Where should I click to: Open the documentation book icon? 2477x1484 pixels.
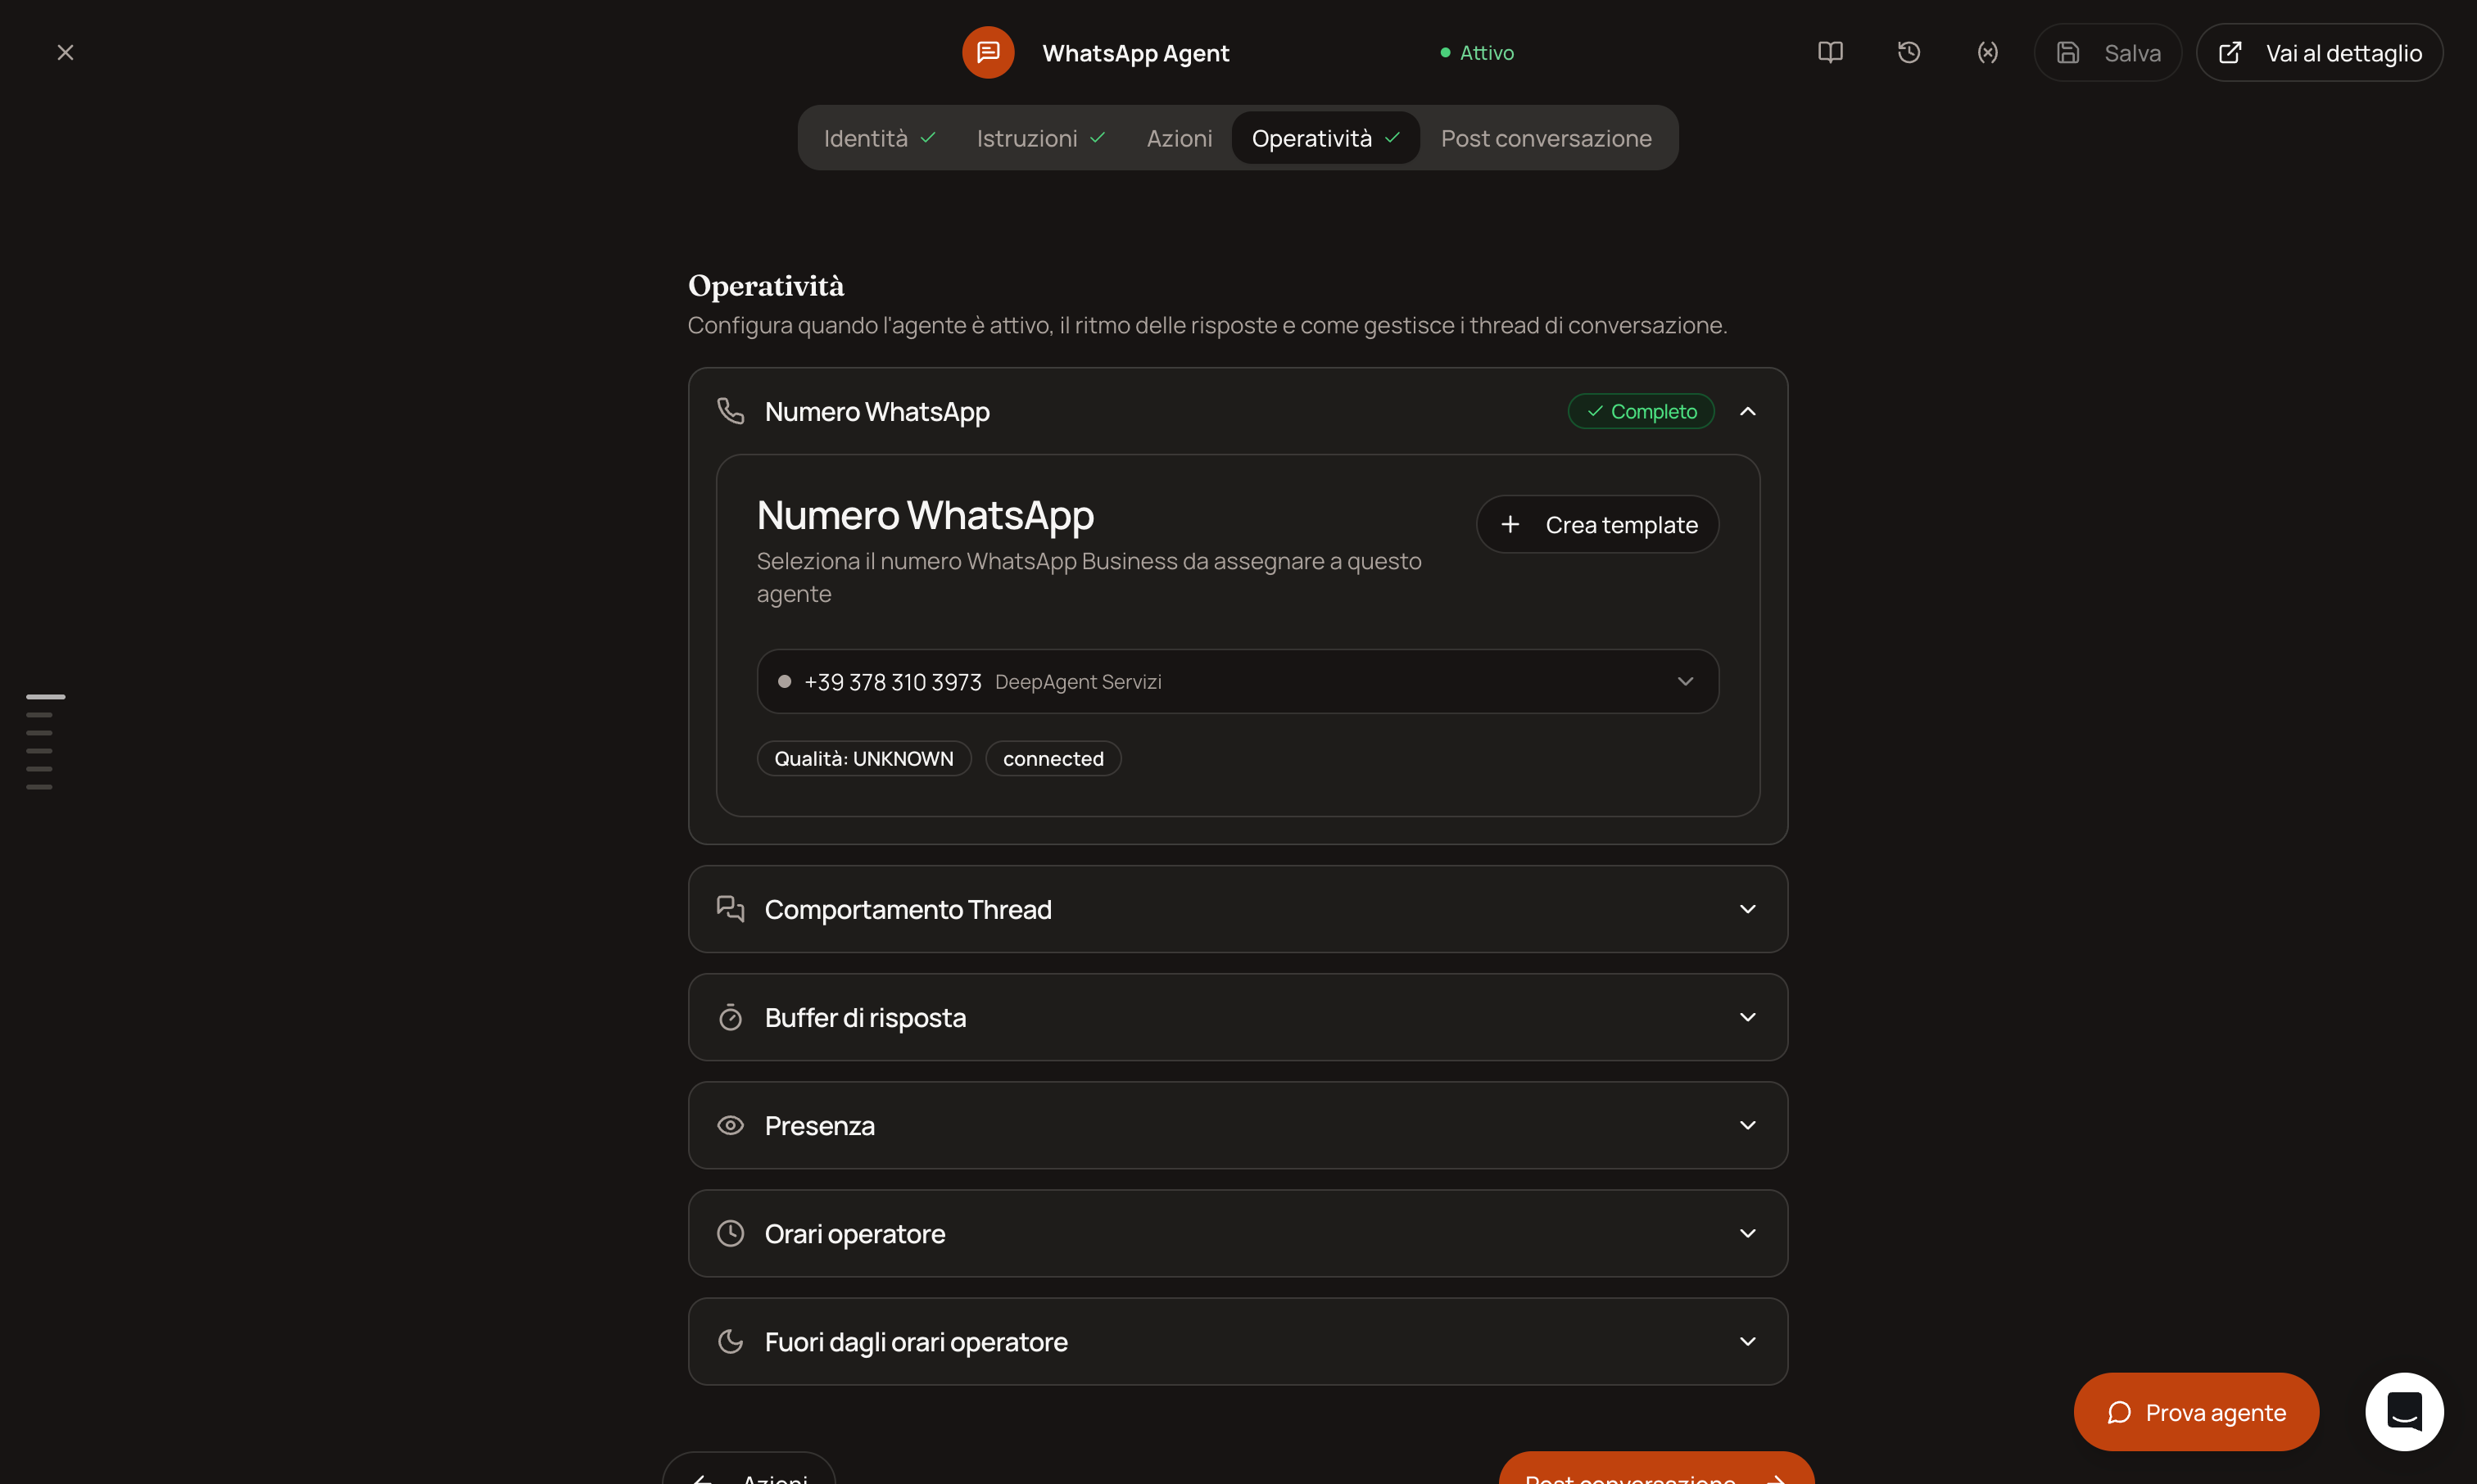click(x=1830, y=52)
